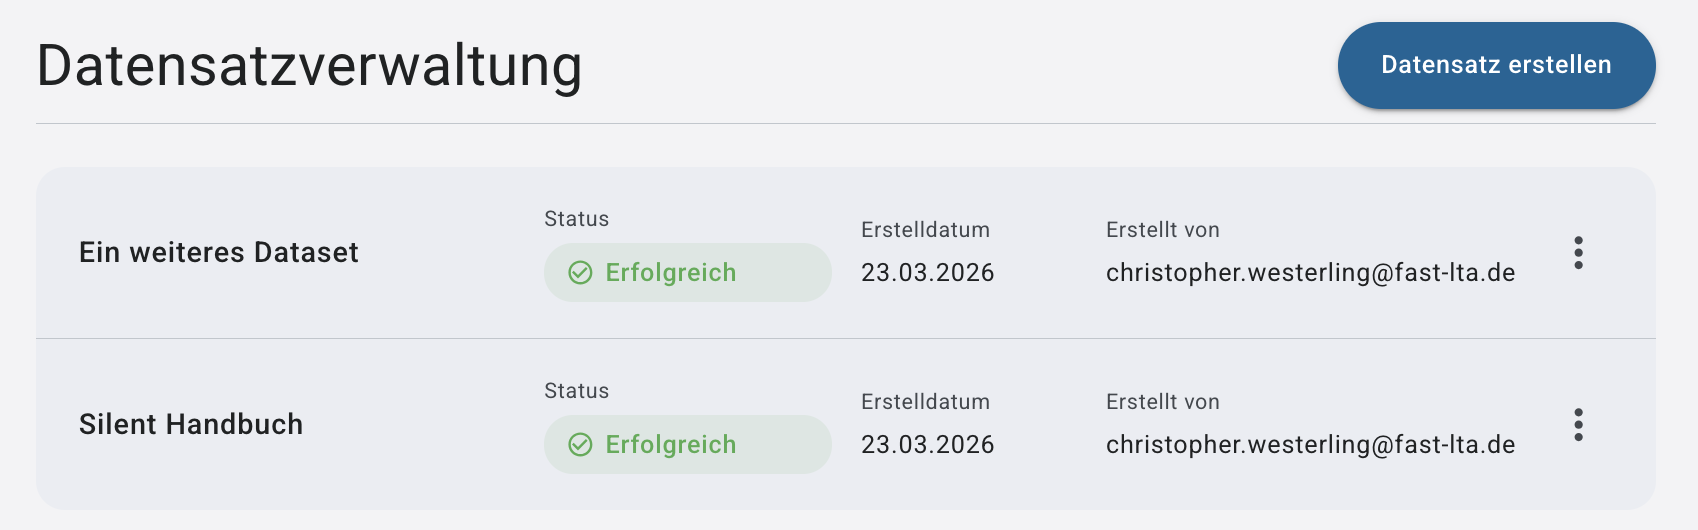Click the creation date of Ein weiteres Dataset

927,273
